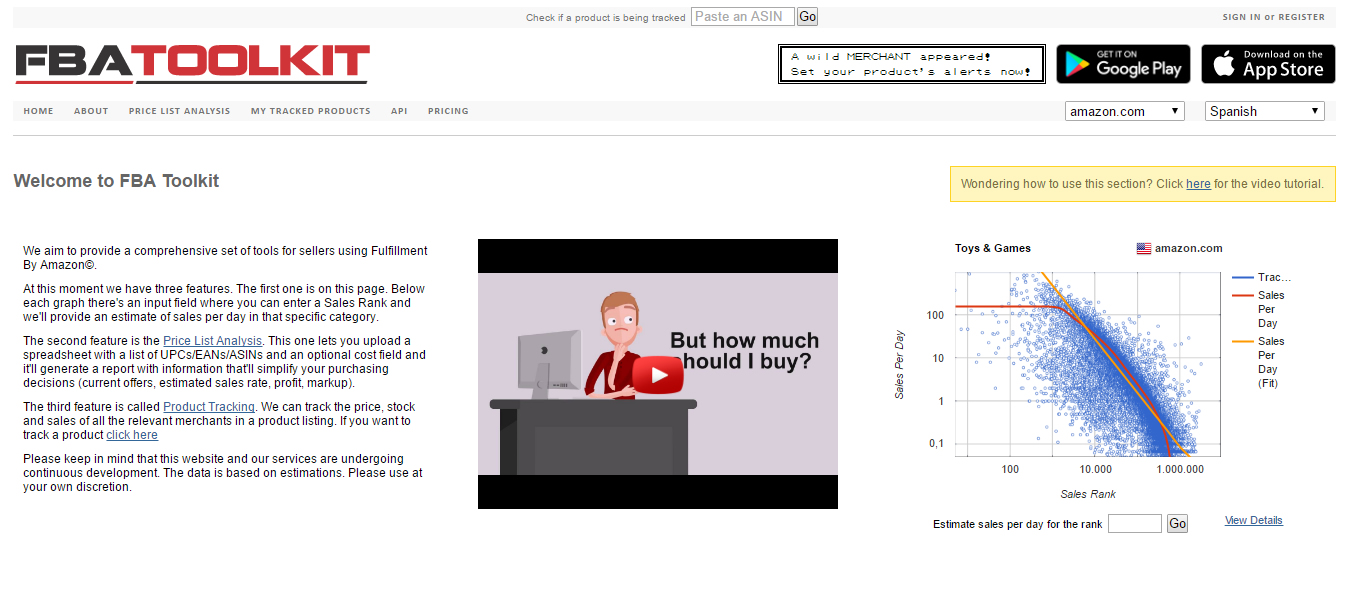1349x591 pixels.
Task: Go to the Home menu item
Action: [x=38, y=111]
